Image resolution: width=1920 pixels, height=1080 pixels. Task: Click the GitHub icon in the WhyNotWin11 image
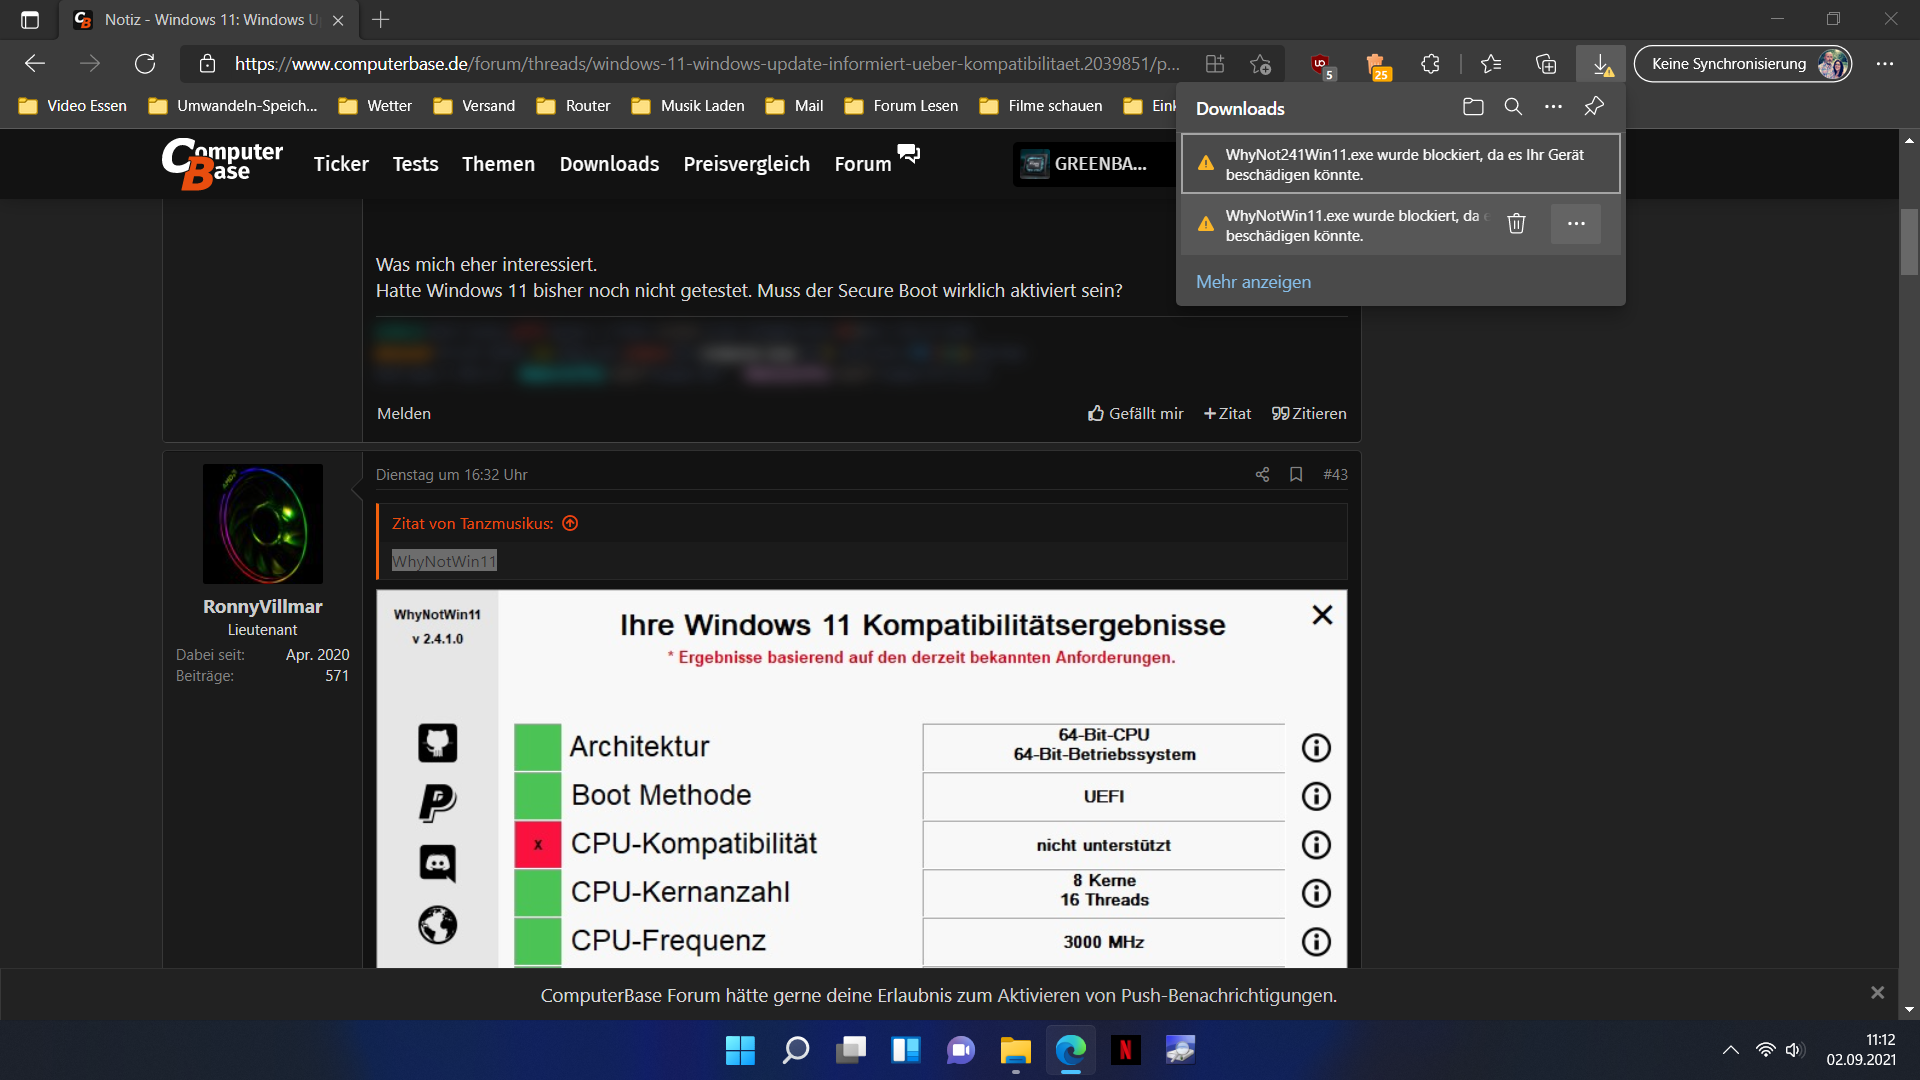pos(437,743)
